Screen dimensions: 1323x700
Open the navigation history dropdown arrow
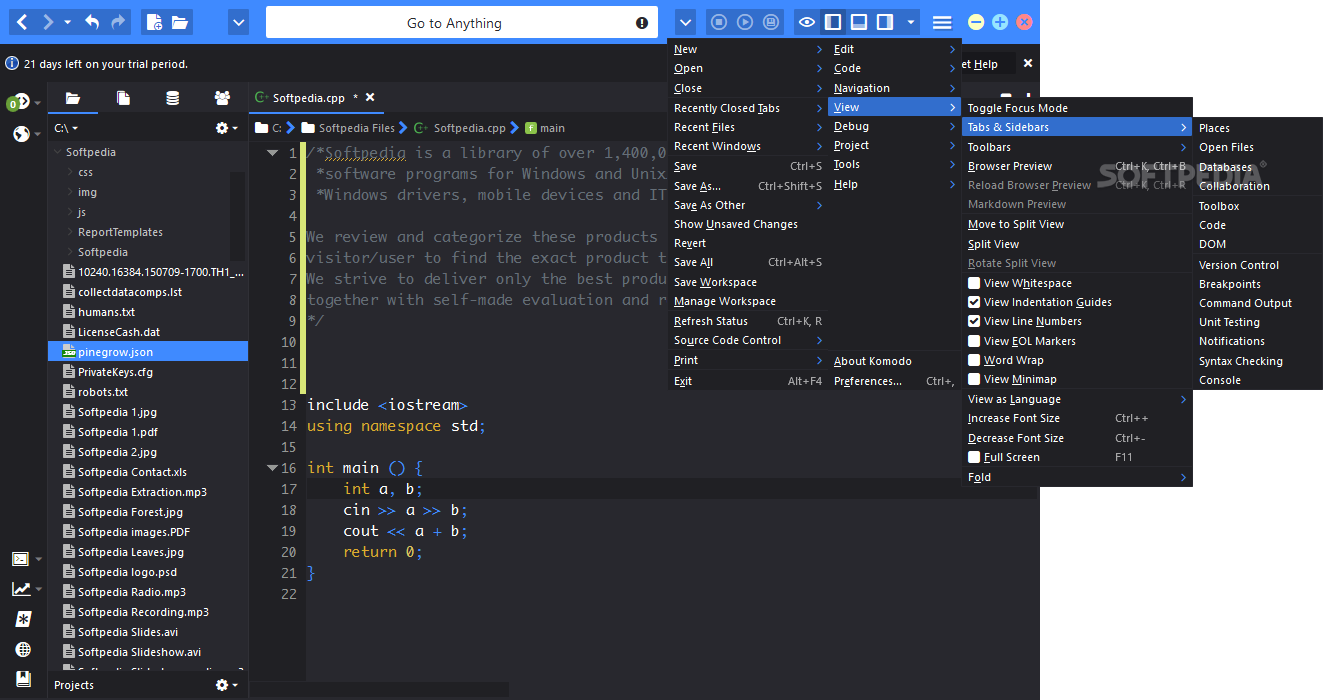[x=67, y=22]
